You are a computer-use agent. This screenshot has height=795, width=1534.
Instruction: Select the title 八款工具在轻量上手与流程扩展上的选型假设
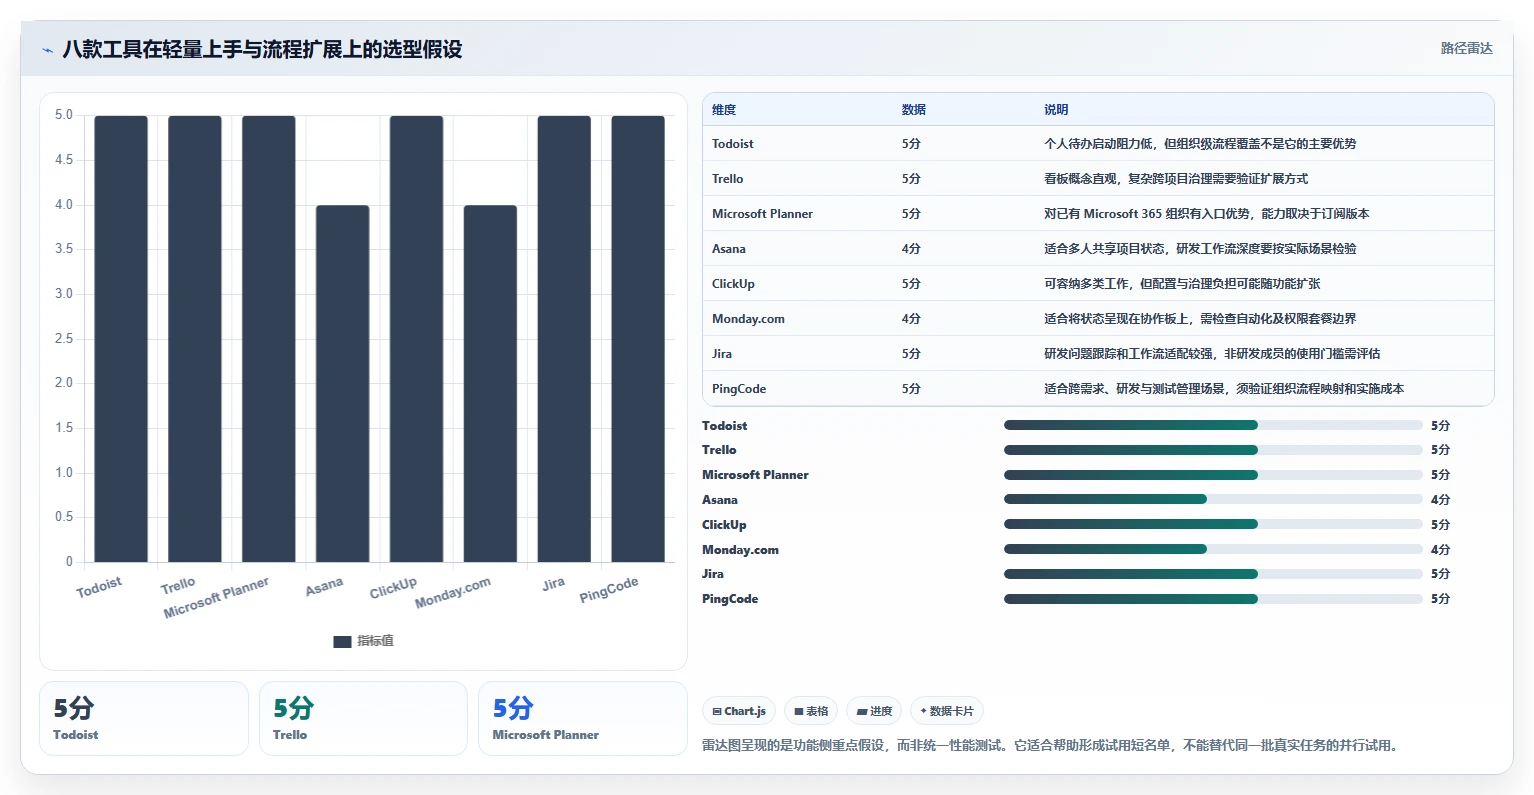[x=262, y=49]
